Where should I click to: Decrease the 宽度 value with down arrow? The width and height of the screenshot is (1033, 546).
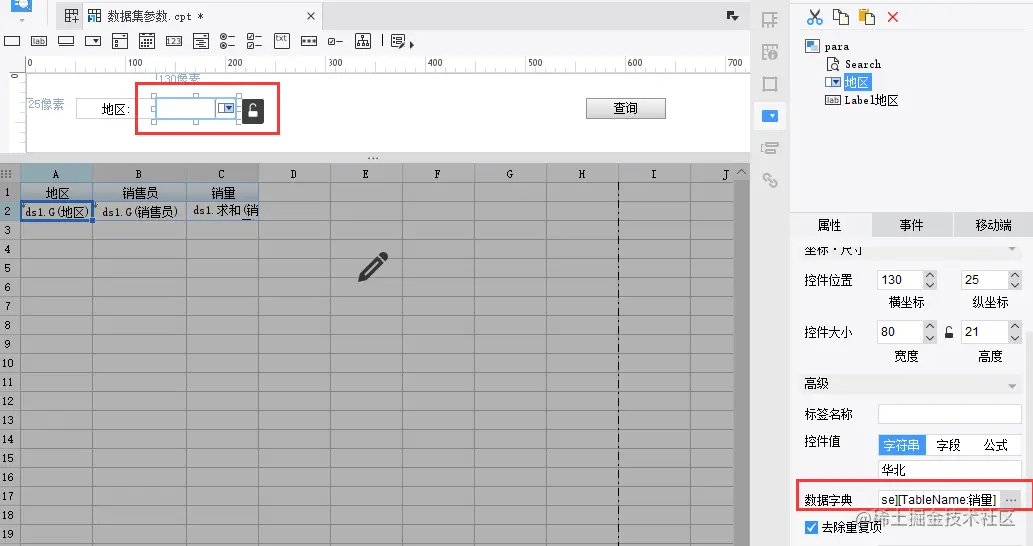click(930, 337)
